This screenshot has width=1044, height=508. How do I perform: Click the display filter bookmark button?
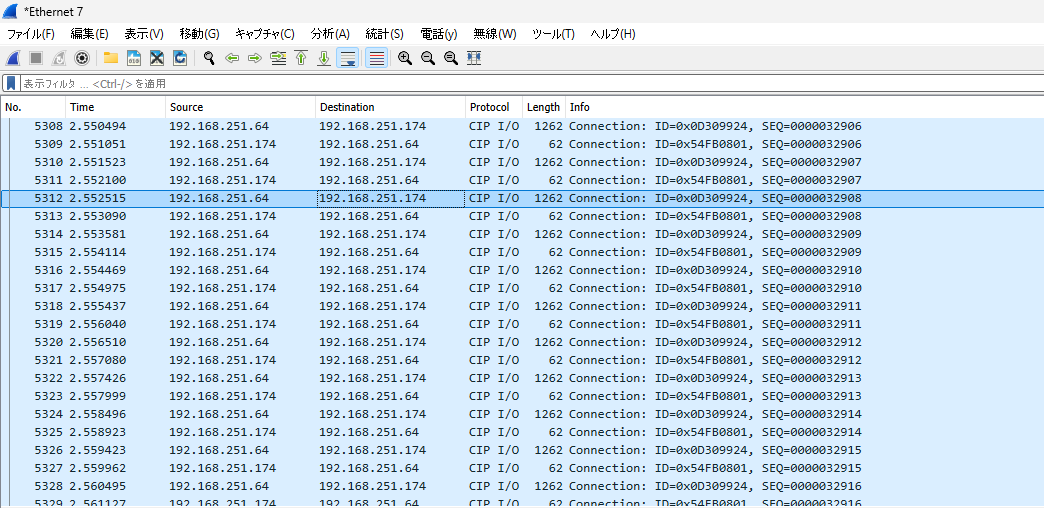point(11,84)
